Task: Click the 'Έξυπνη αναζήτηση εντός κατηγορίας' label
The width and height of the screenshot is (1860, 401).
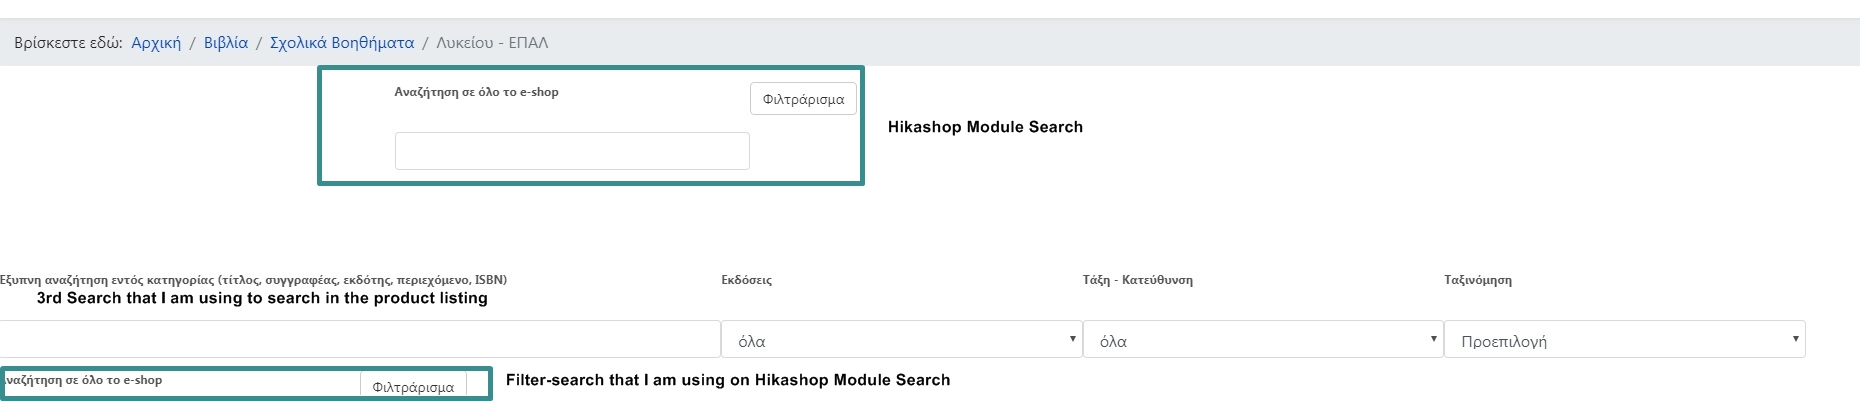Action: point(254,280)
